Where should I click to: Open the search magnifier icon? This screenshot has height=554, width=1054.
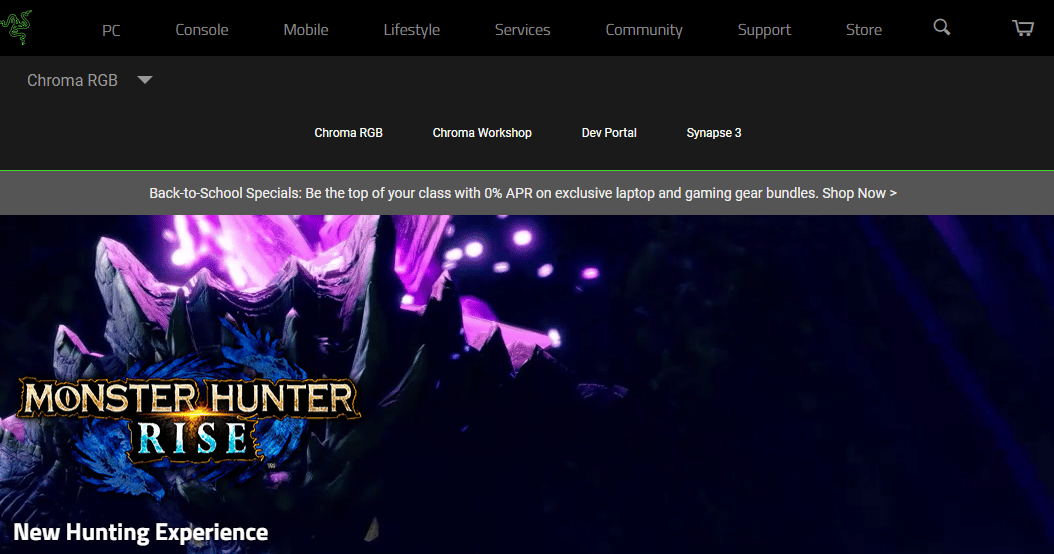(x=942, y=27)
